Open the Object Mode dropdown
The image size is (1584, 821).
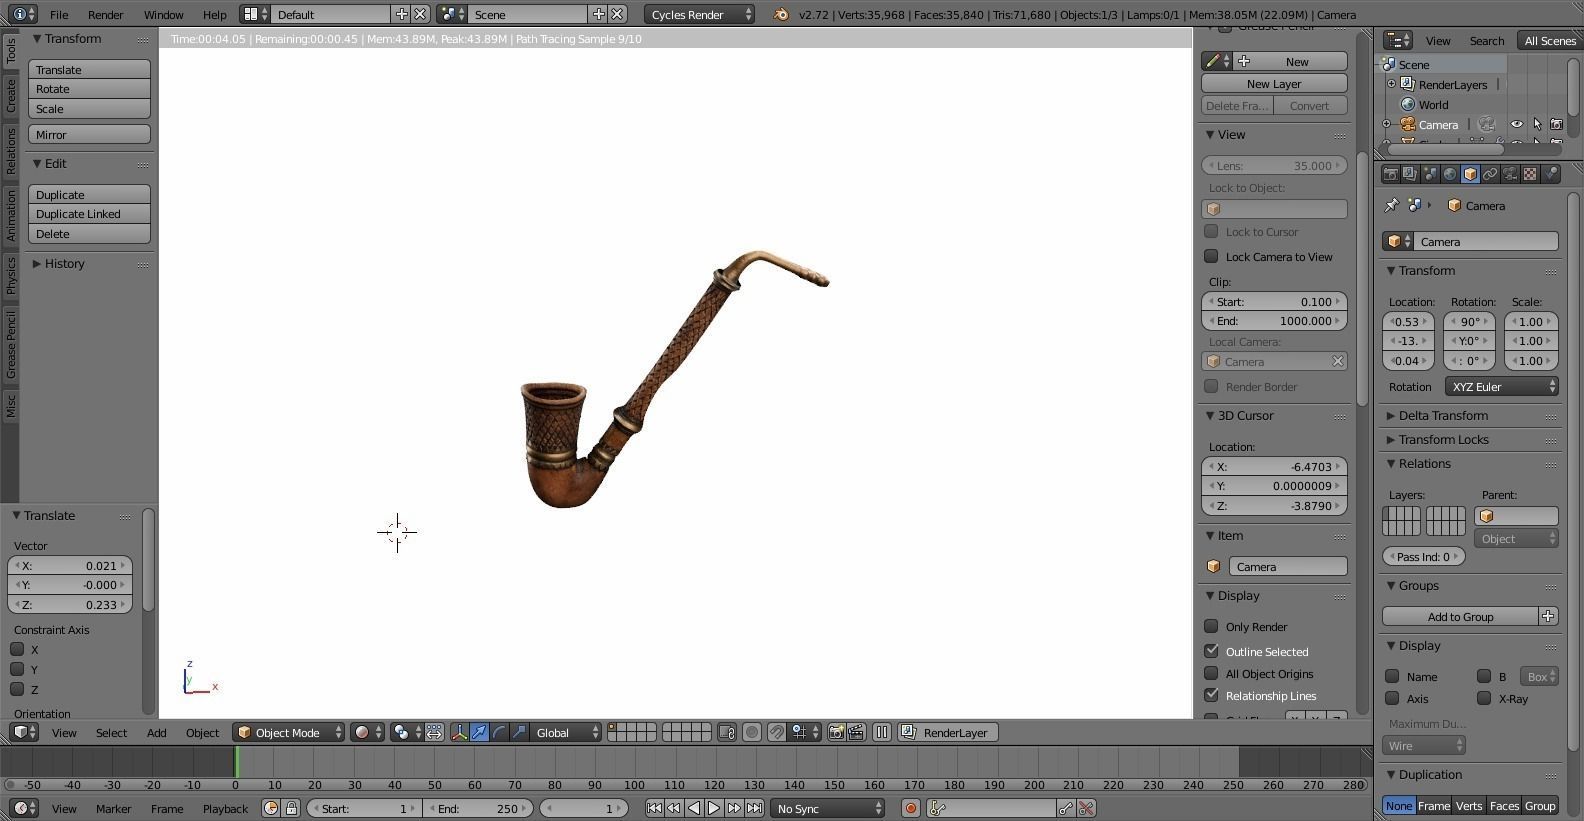tap(288, 733)
